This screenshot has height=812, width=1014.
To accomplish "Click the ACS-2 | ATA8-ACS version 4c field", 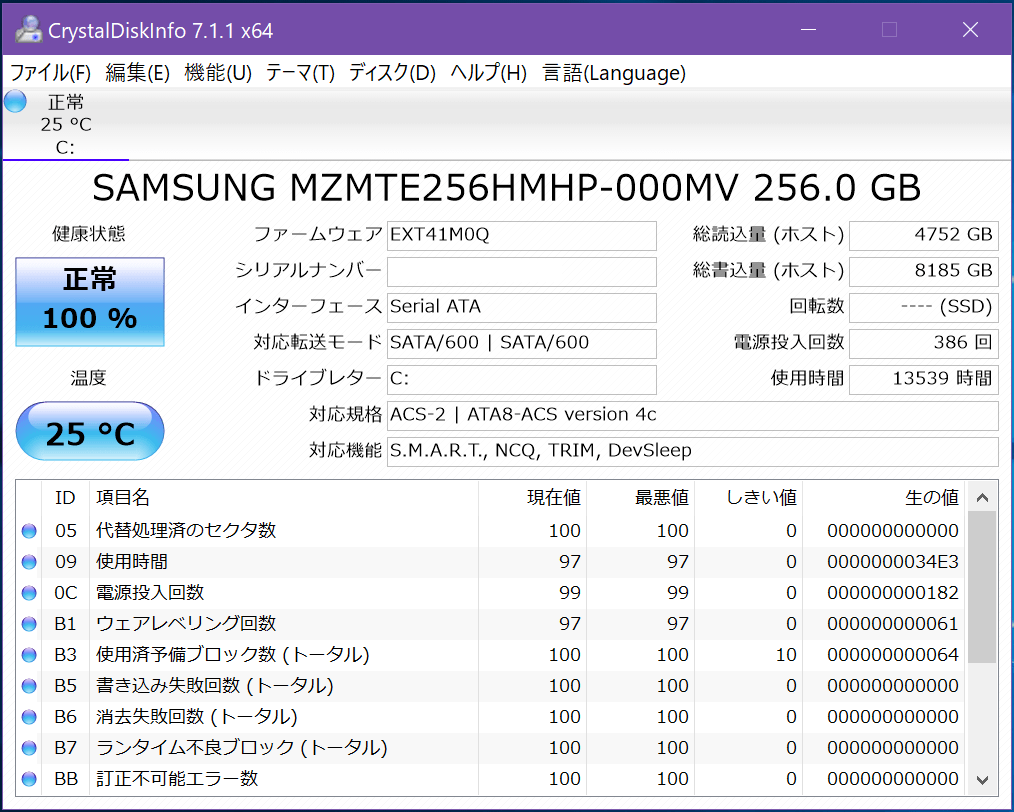I will tap(693, 415).
